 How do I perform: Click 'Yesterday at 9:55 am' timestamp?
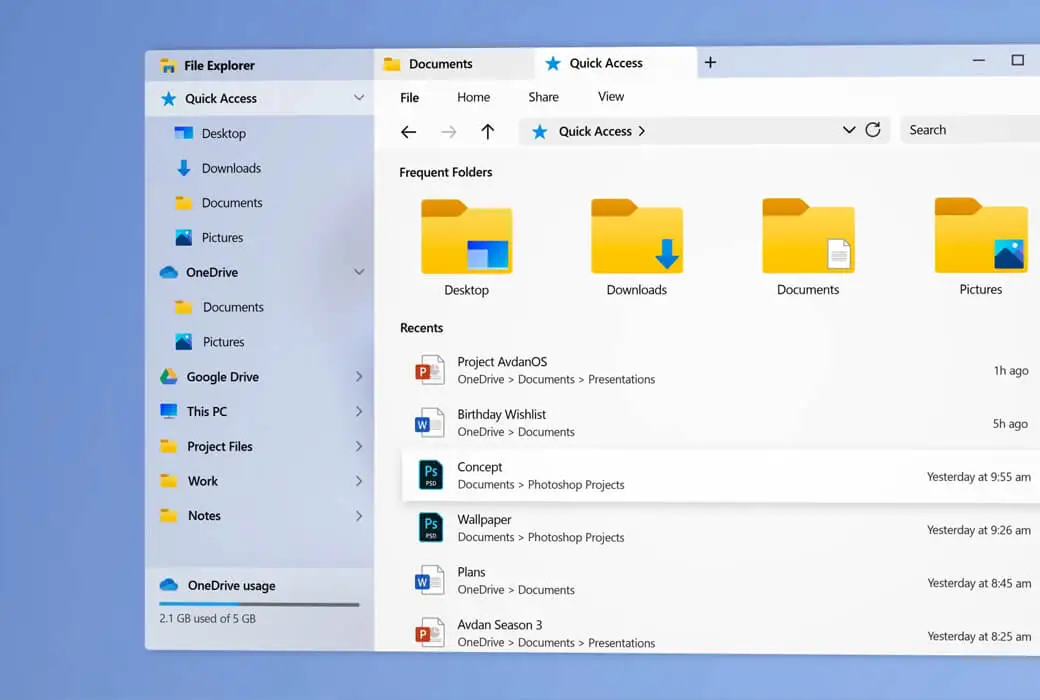[x=978, y=476]
